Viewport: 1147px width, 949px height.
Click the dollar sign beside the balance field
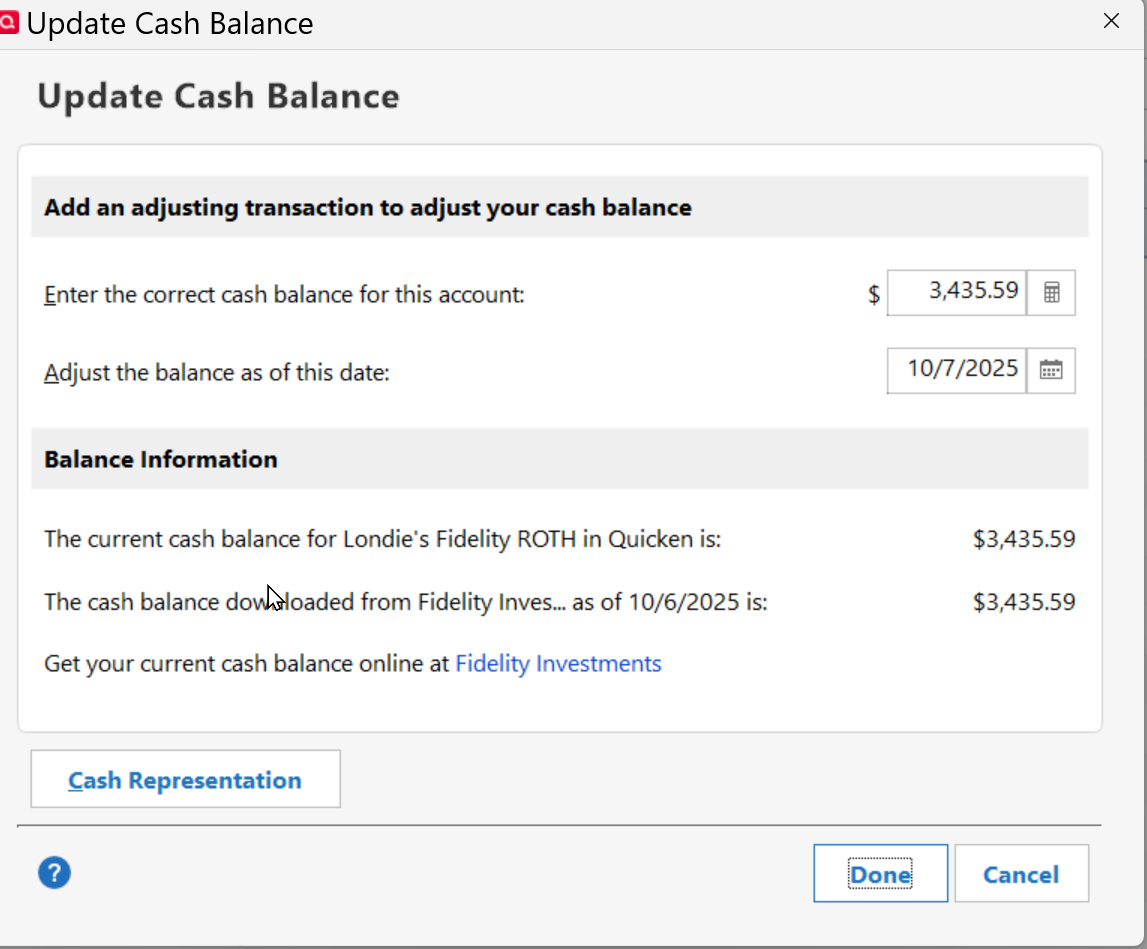(874, 295)
